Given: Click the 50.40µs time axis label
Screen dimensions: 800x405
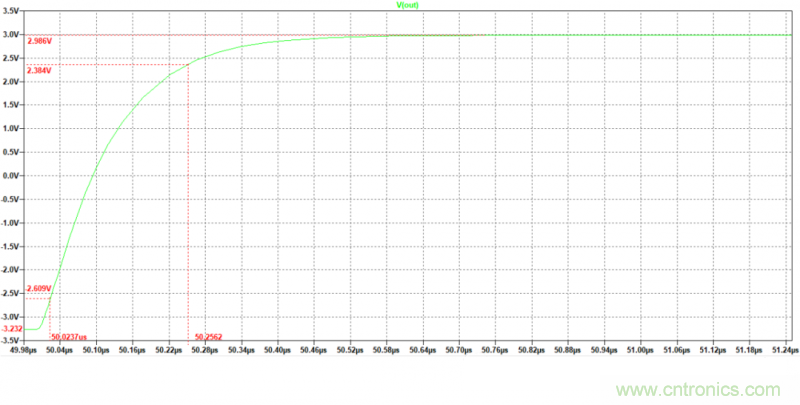Looking at the screenshot, I should (277, 351).
